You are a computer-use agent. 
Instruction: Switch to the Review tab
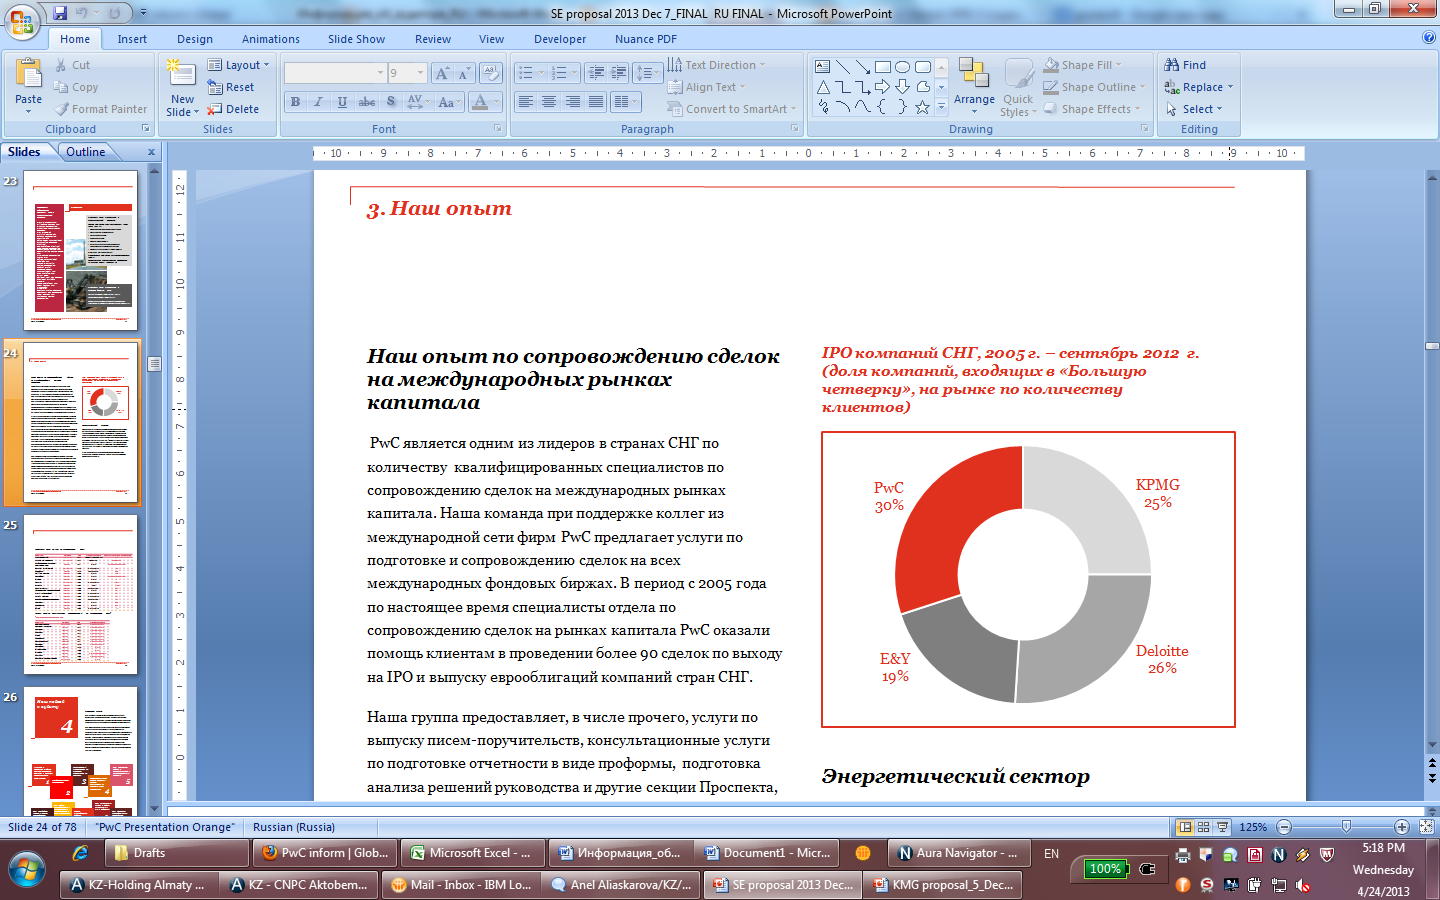click(433, 39)
